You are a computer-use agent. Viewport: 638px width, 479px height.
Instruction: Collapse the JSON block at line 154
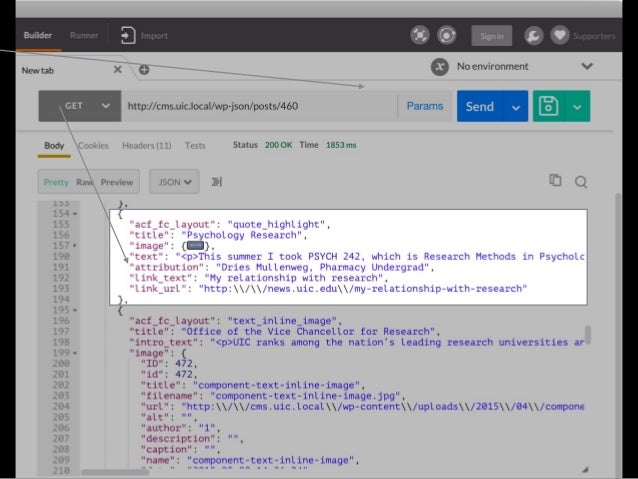click(x=75, y=214)
